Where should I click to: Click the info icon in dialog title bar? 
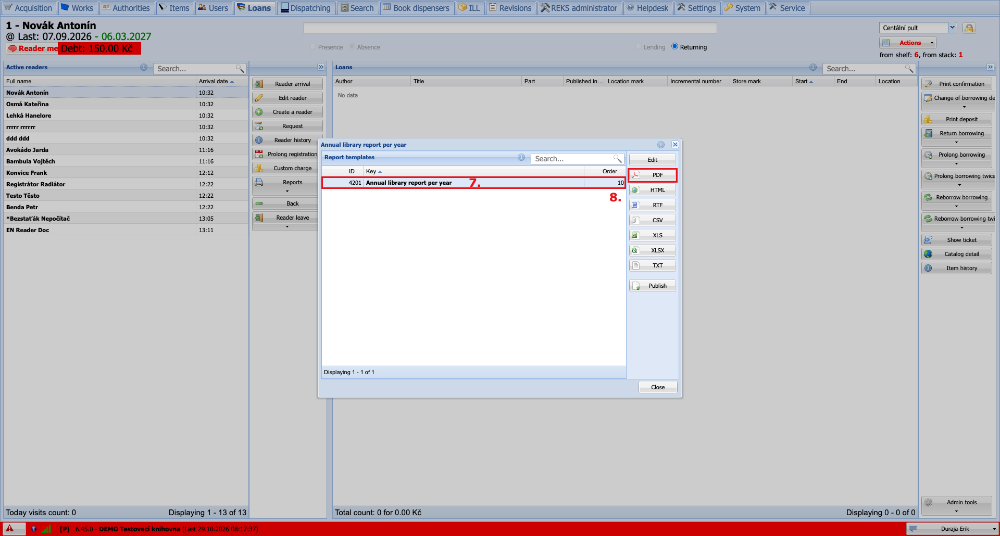pyautogui.click(x=661, y=145)
